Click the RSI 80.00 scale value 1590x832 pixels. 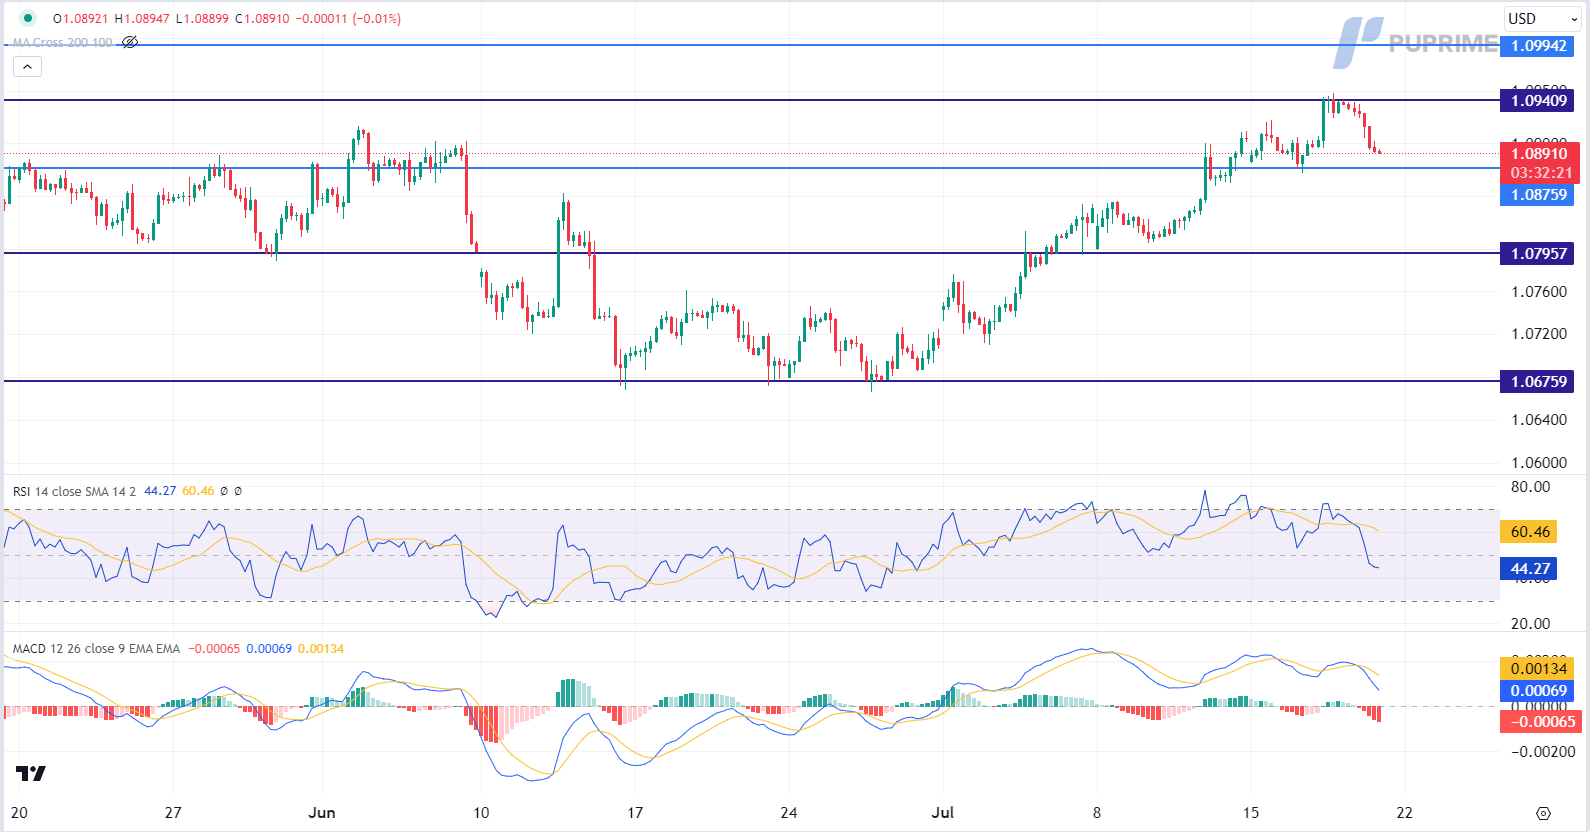coord(1530,487)
